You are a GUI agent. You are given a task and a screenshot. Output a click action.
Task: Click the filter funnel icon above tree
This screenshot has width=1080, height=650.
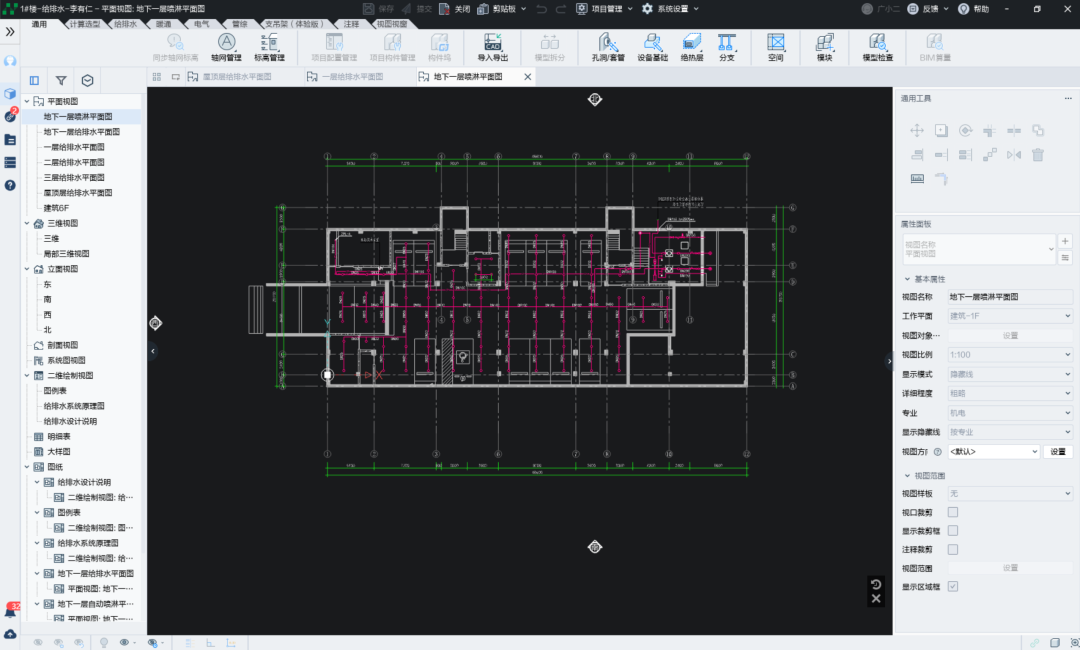pos(61,81)
